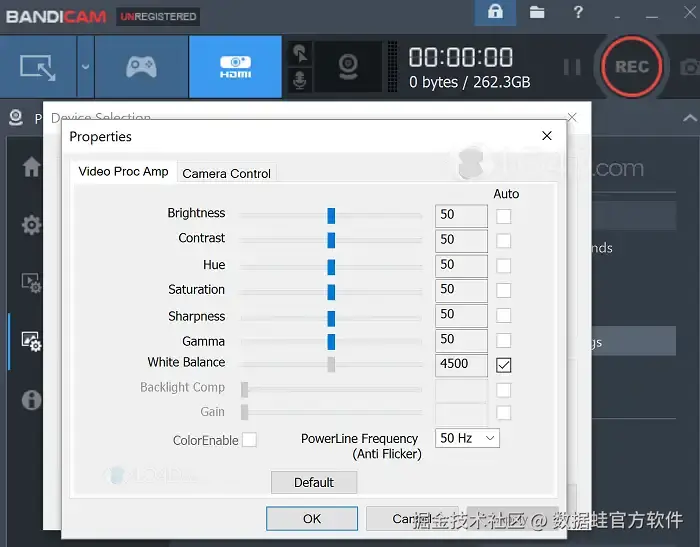
Task: Adjust the Sharpness slider
Action: point(331,318)
